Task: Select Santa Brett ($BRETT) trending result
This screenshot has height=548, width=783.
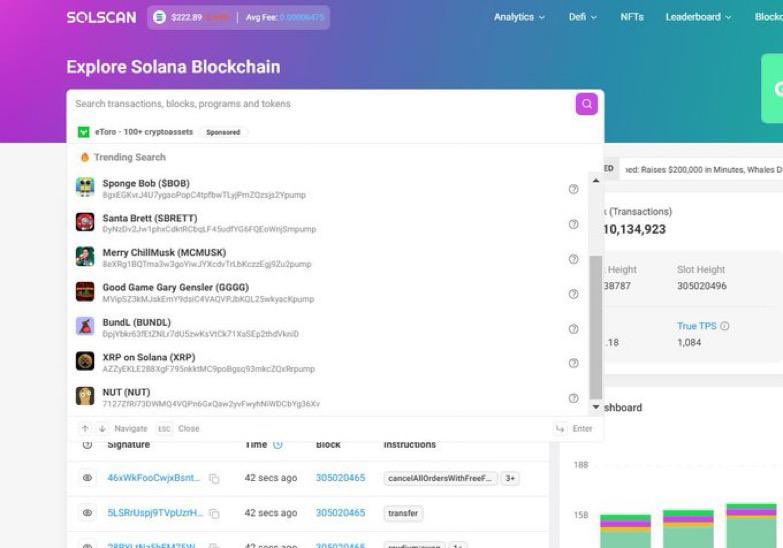Action: [328, 223]
